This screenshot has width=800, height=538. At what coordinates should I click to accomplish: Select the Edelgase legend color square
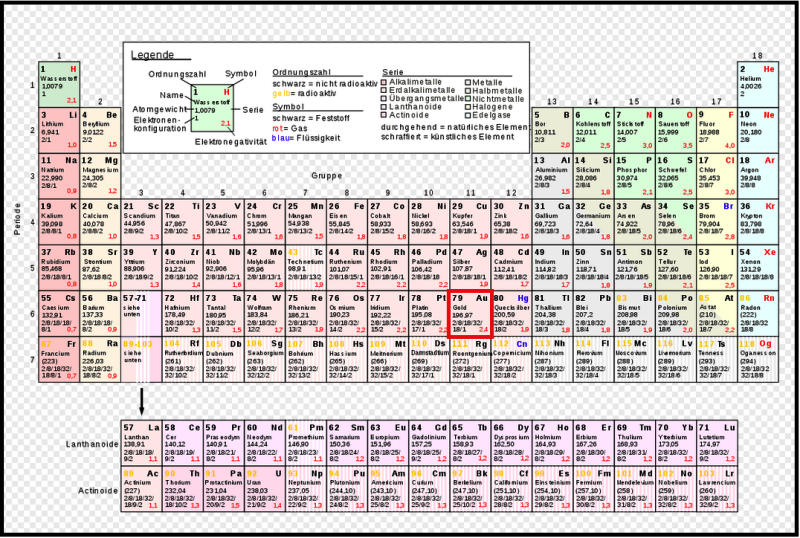(467, 115)
